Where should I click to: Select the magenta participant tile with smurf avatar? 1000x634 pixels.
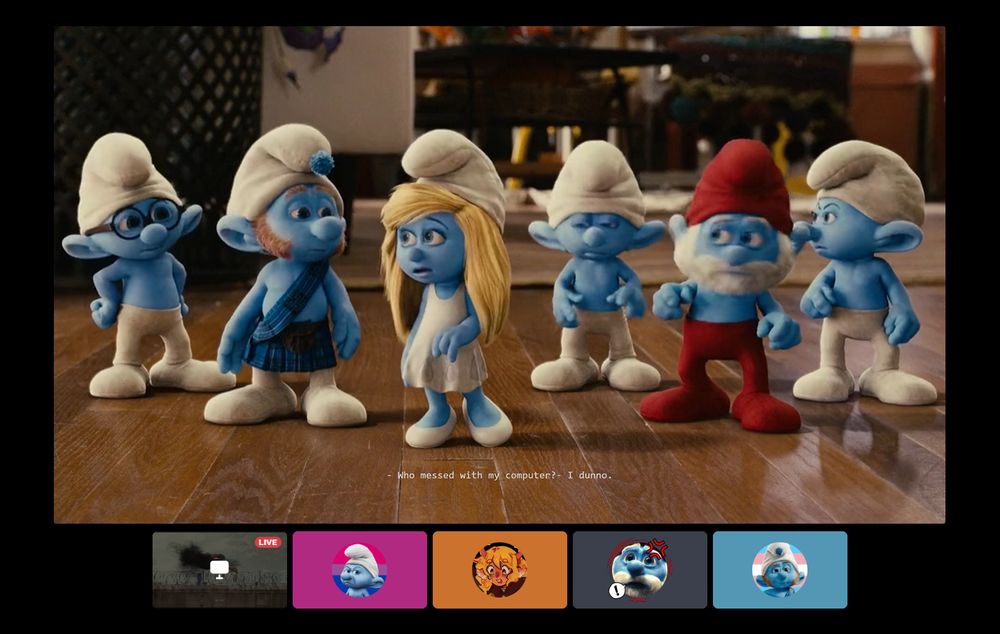[360, 570]
